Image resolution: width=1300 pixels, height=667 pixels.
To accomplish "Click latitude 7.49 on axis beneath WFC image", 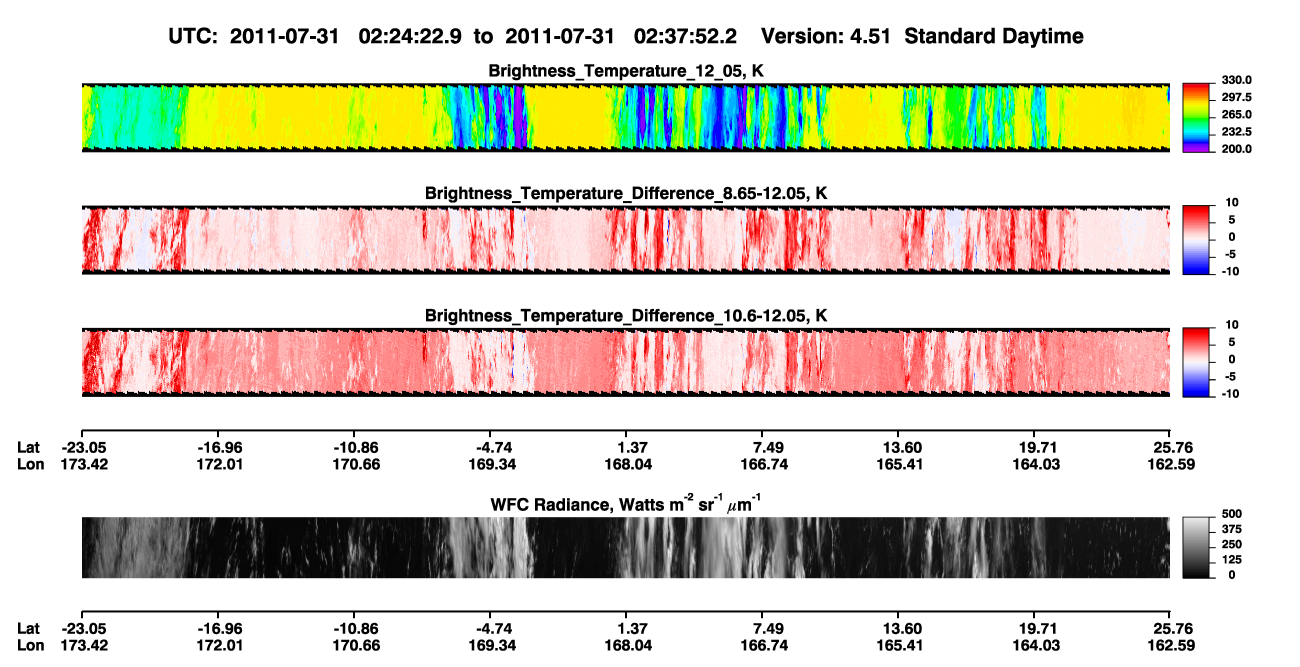I will (x=763, y=629).
